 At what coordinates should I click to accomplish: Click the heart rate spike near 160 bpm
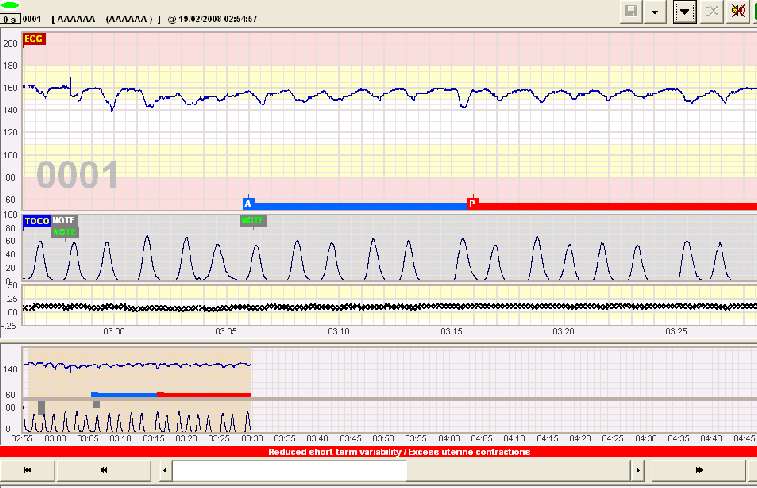click(70, 84)
